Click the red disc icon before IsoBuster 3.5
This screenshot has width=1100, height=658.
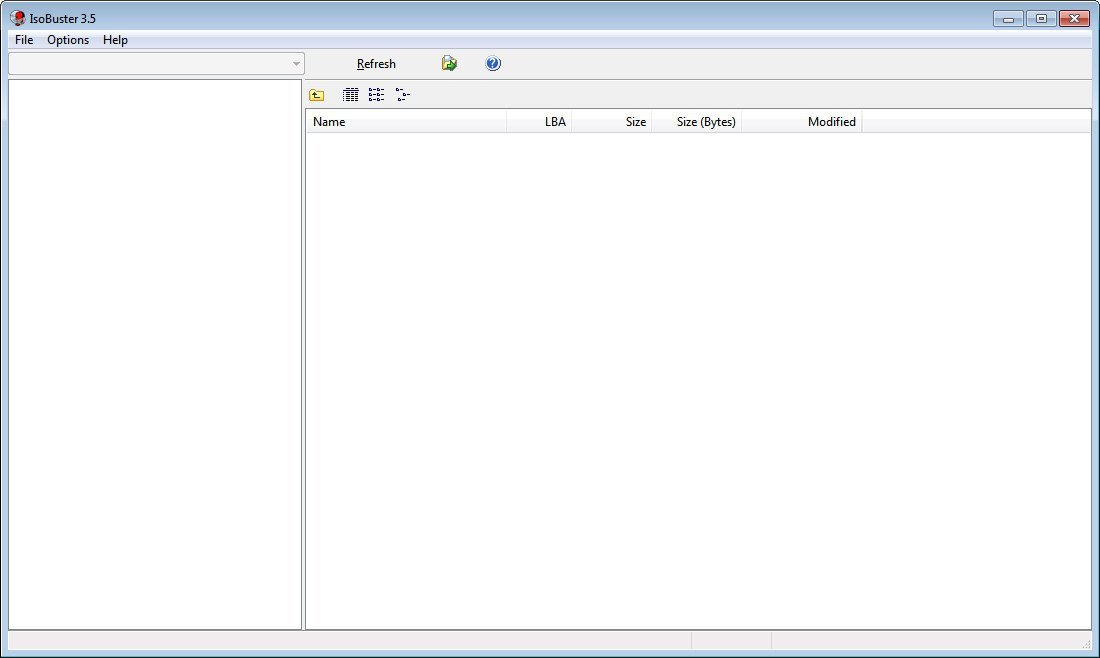[15, 17]
